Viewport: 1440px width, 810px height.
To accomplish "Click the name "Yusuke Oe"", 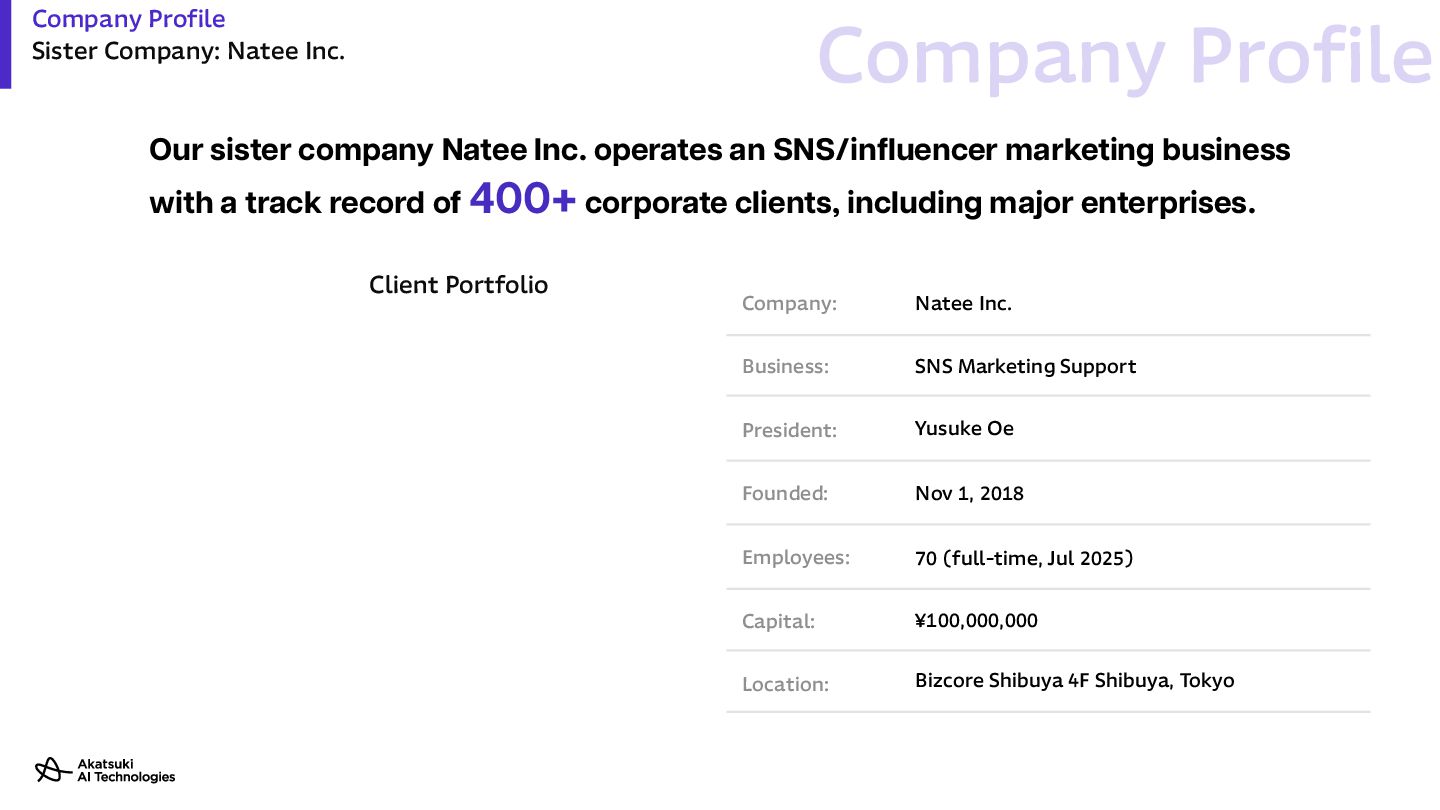I will point(964,429).
